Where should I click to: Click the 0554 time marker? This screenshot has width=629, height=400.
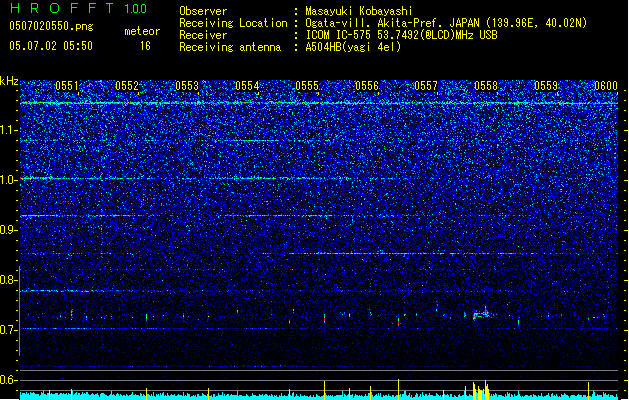[247, 86]
